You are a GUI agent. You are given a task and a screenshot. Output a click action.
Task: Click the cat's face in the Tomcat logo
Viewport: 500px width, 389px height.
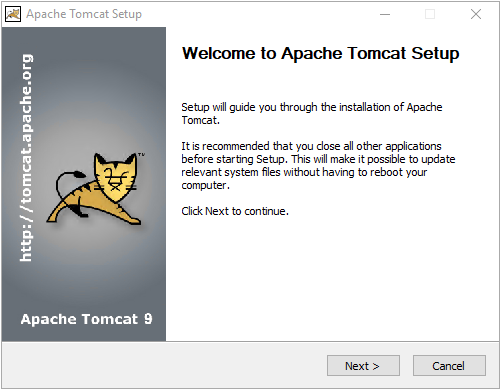(x=115, y=178)
